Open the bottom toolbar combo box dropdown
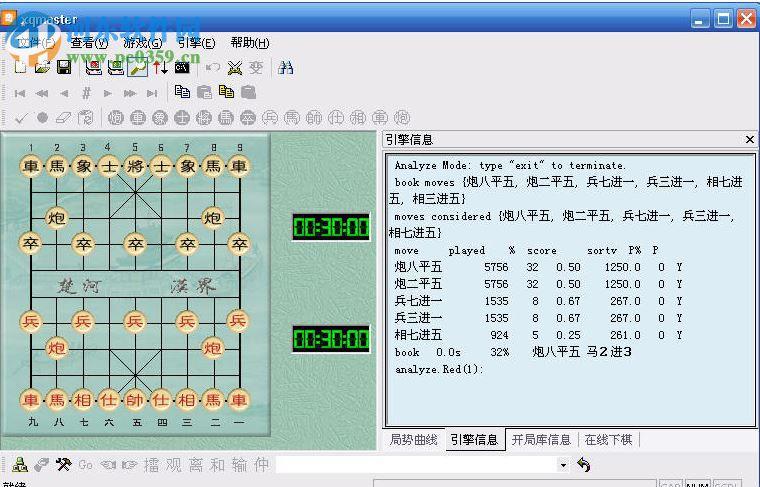 pyautogui.click(x=563, y=465)
